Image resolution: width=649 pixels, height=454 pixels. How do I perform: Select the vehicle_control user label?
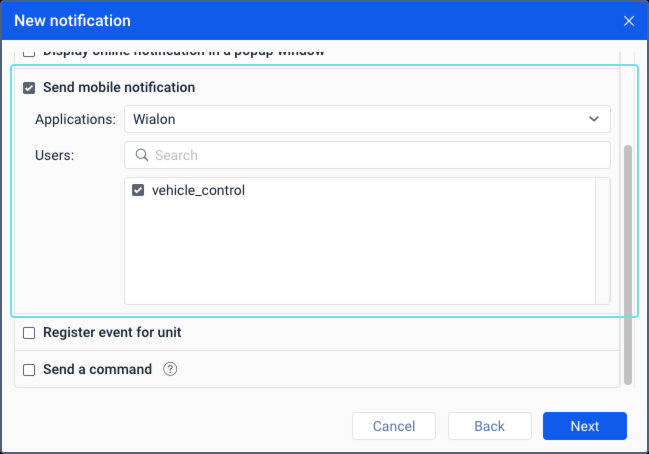click(x=198, y=190)
